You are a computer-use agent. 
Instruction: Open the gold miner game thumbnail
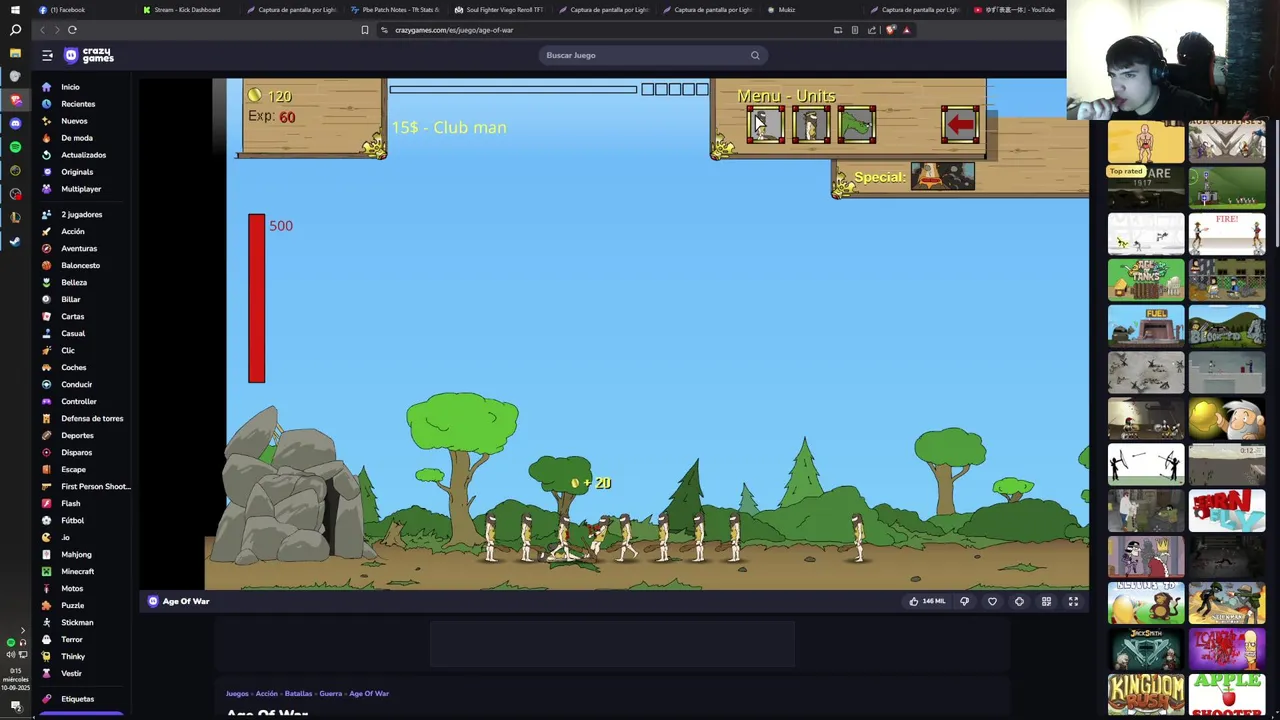pyautogui.click(x=1227, y=419)
